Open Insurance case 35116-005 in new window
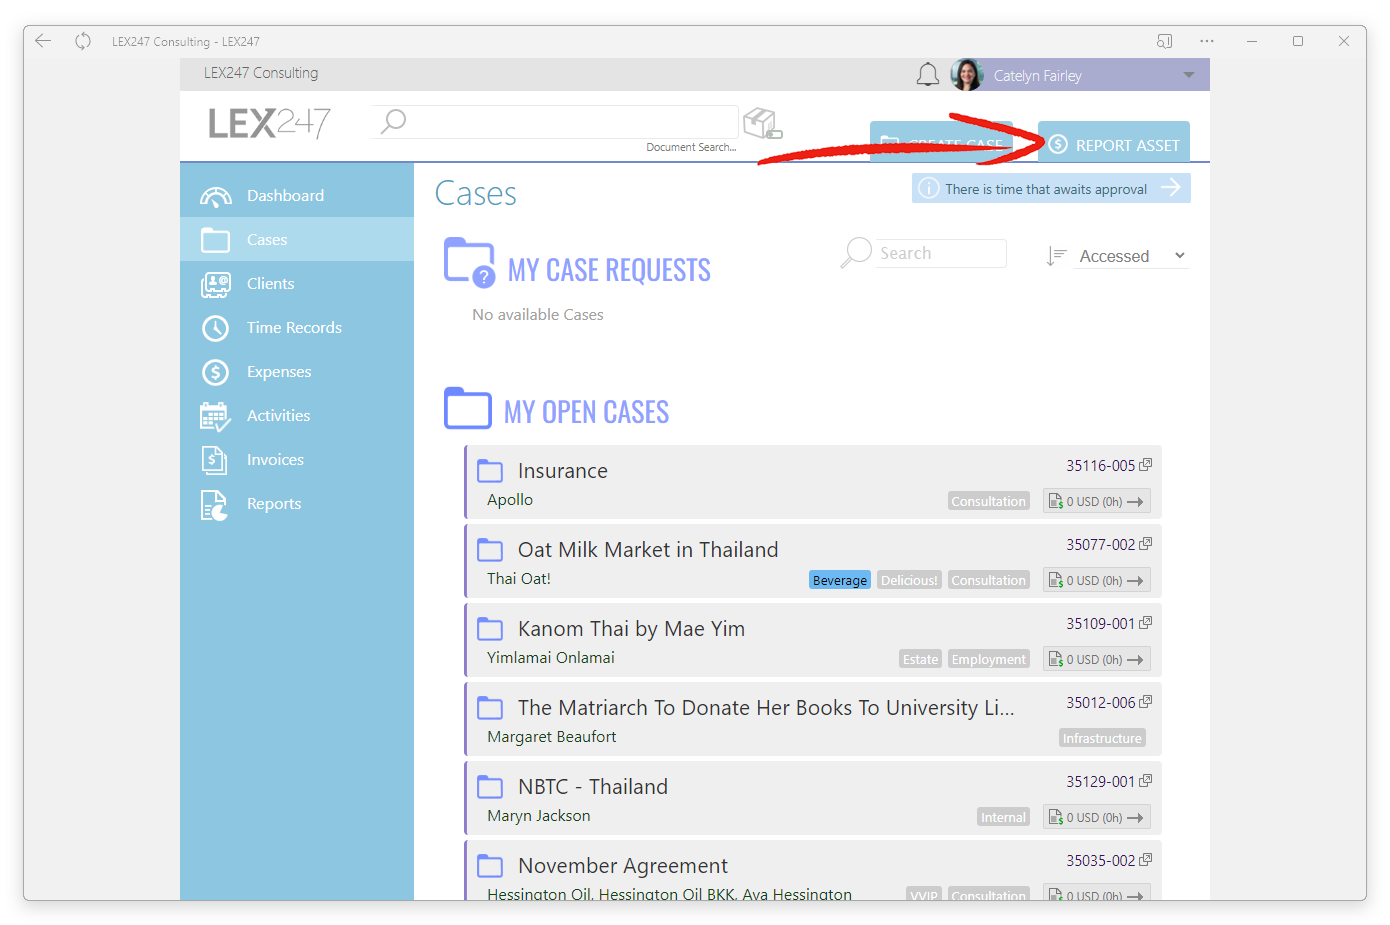The image size is (1390, 925). [x=1145, y=465]
